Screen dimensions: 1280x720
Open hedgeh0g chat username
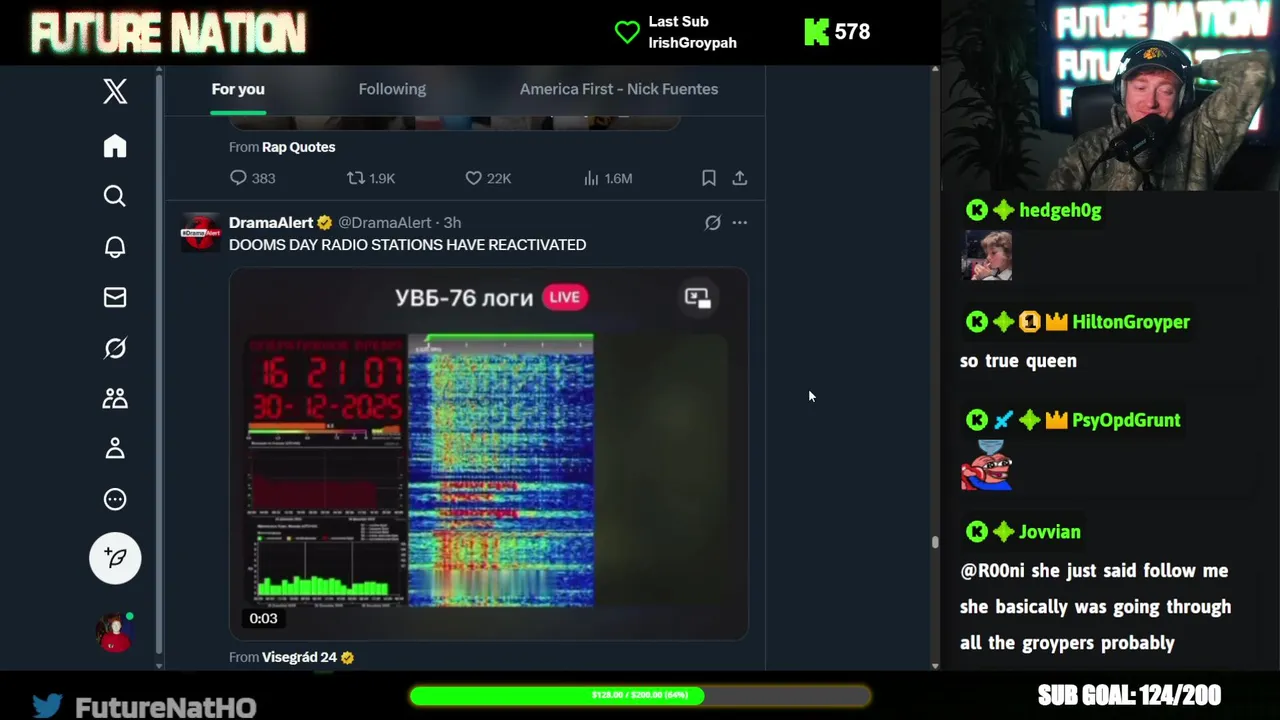pyautogui.click(x=1060, y=210)
